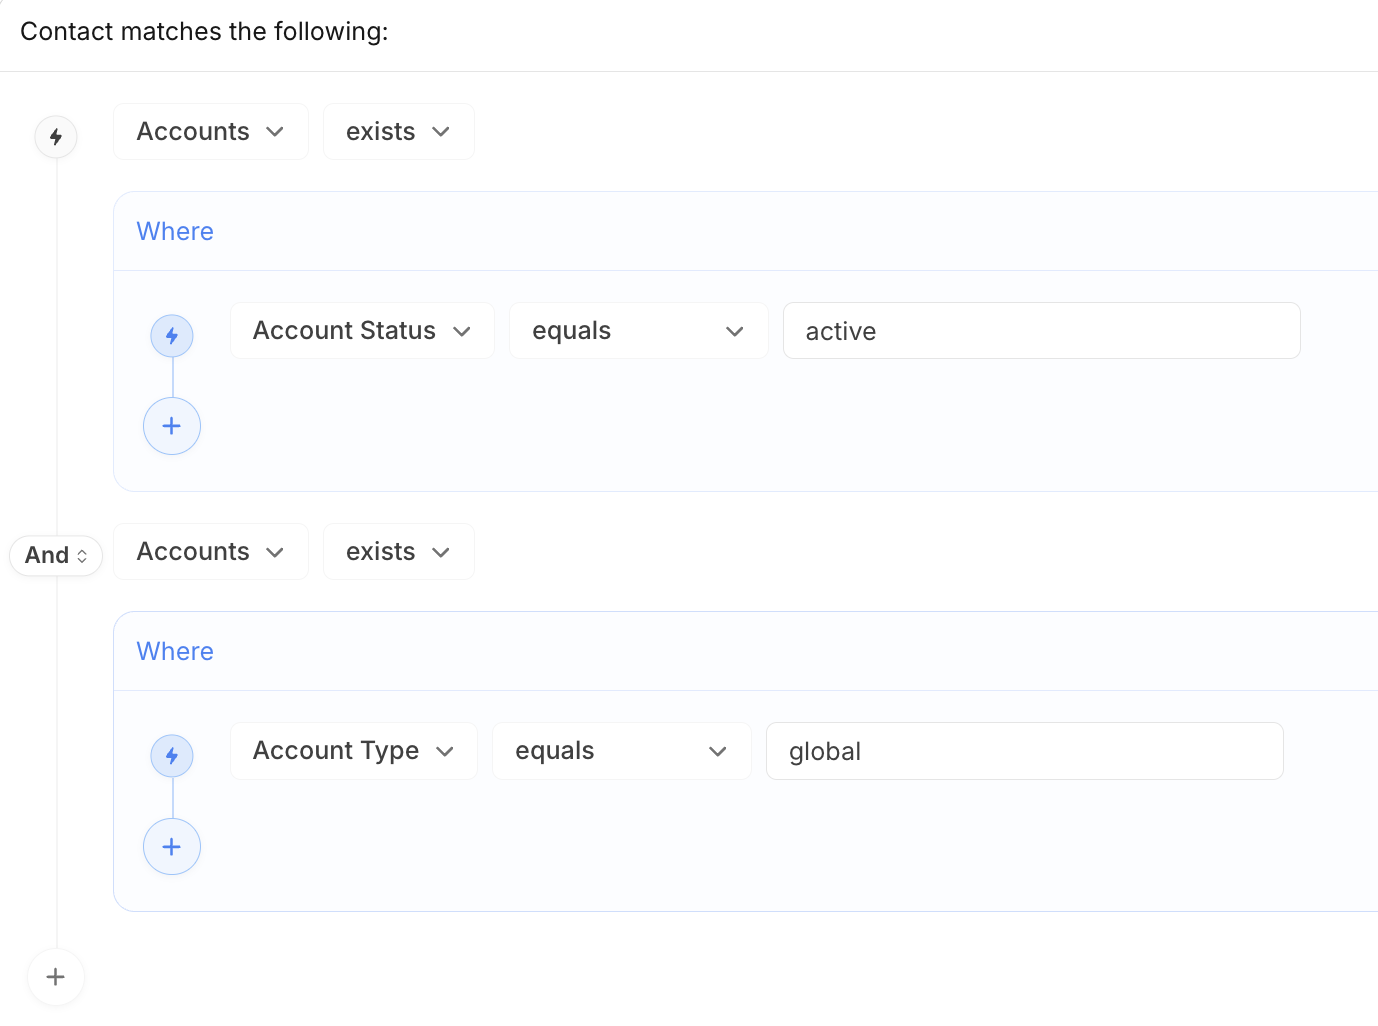Change the exists operator in the second Accounts rule

(x=398, y=552)
